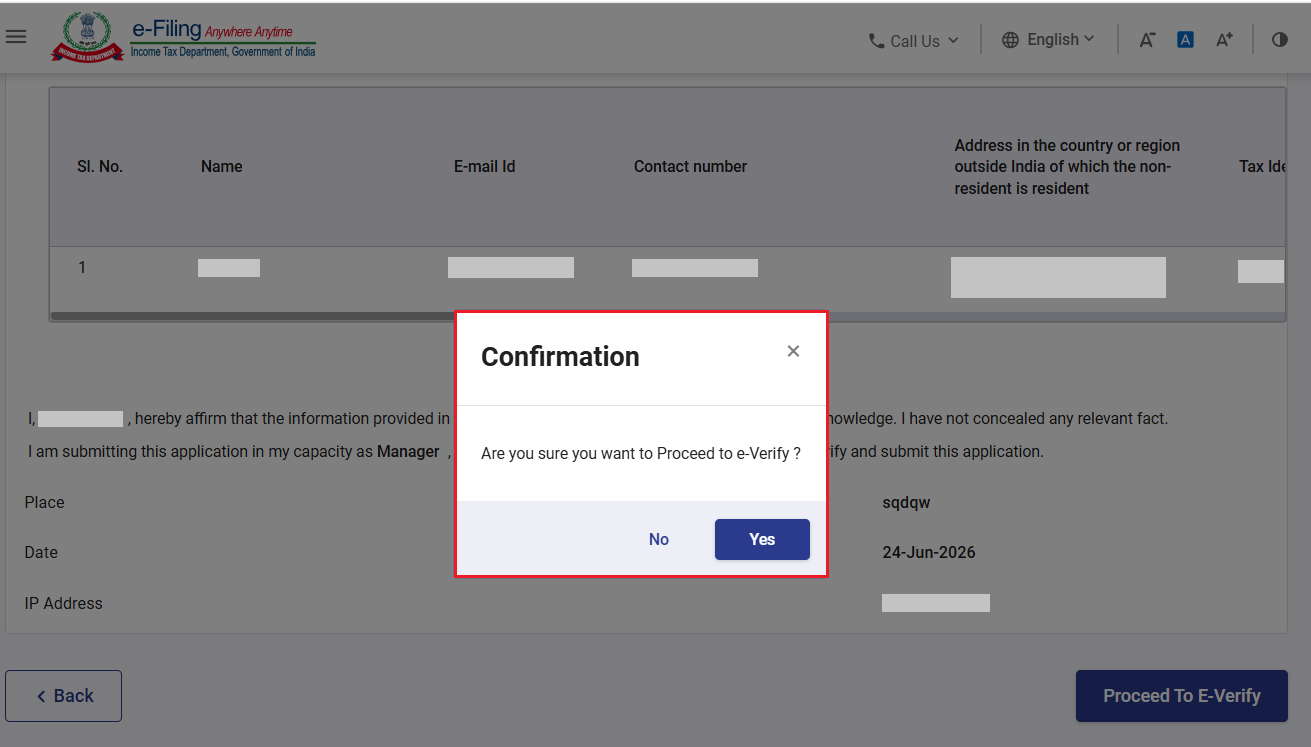Select the E-mail Id column header
Image resolution: width=1311 pixels, height=747 pixels.
coord(484,167)
